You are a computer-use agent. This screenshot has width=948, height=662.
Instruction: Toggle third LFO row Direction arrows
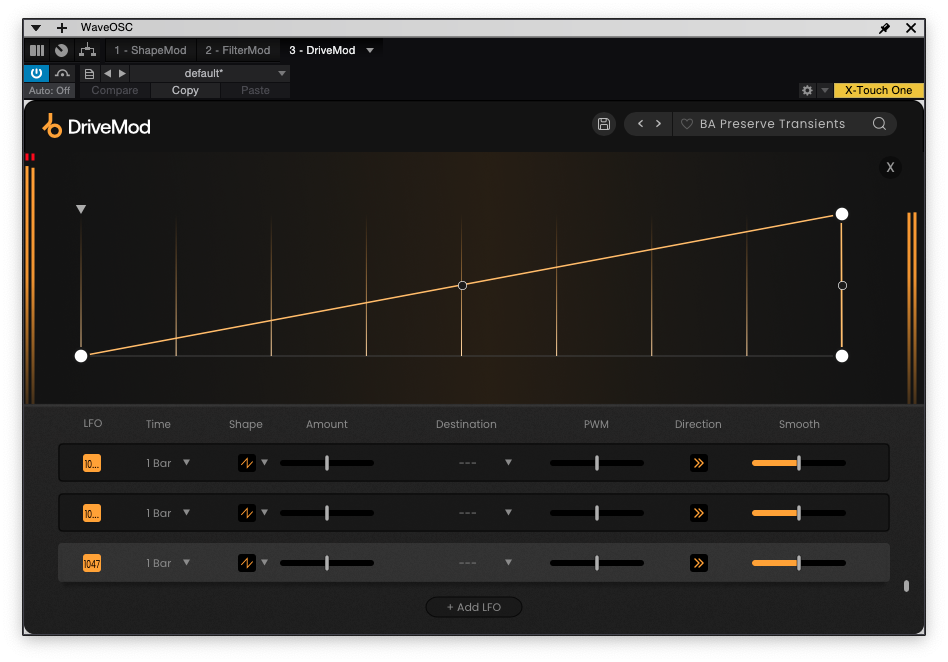[x=698, y=563]
